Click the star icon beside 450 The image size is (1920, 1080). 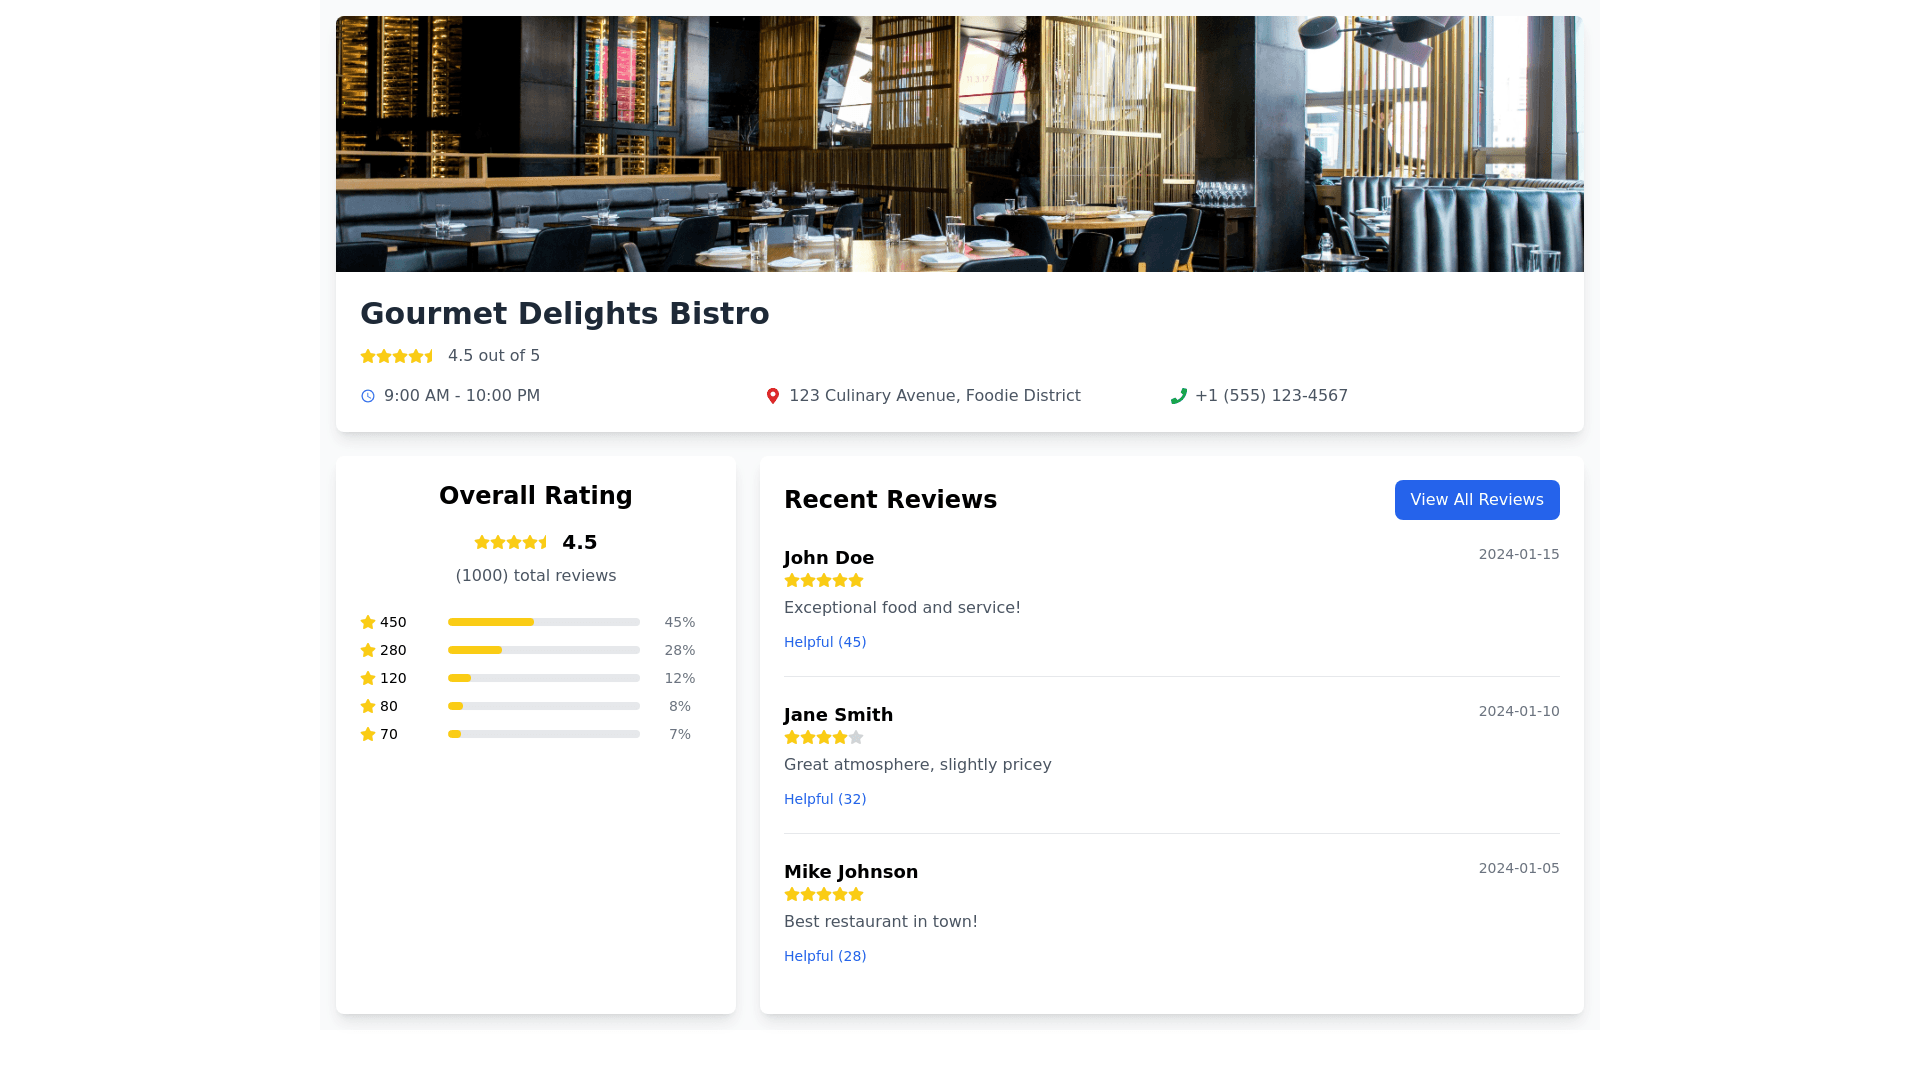click(368, 622)
